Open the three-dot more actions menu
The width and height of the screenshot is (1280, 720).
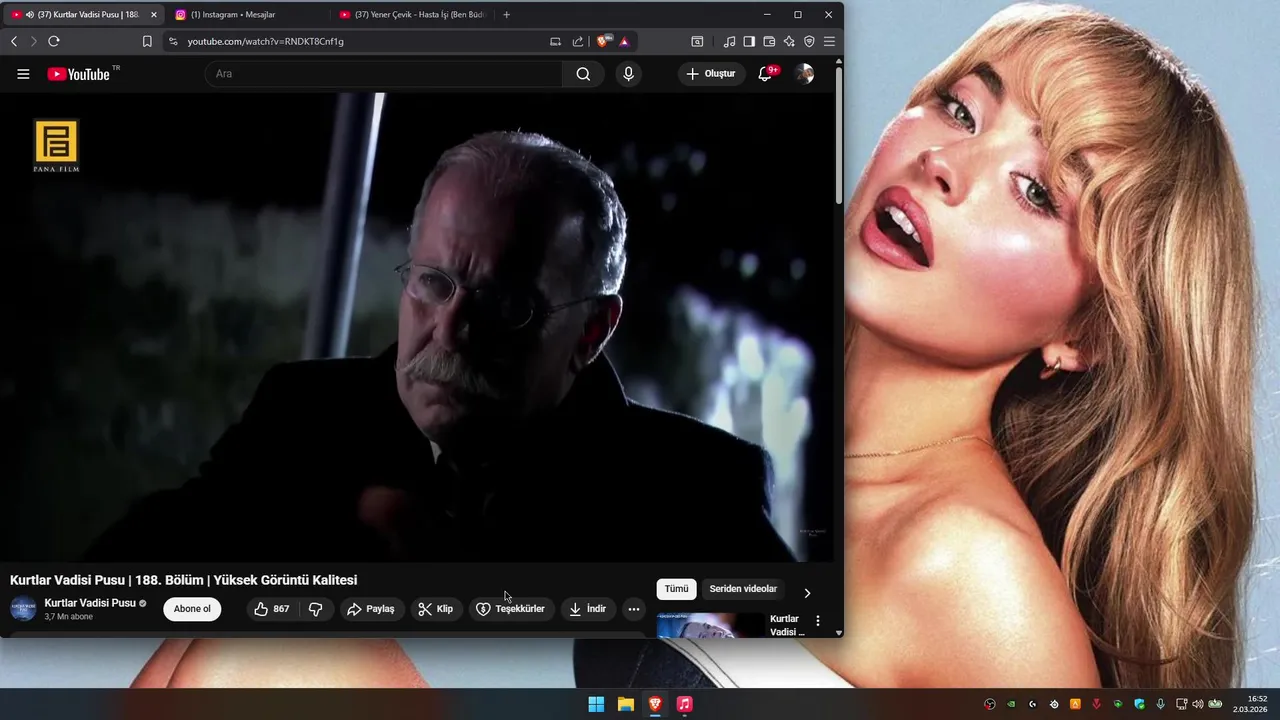tap(634, 609)
